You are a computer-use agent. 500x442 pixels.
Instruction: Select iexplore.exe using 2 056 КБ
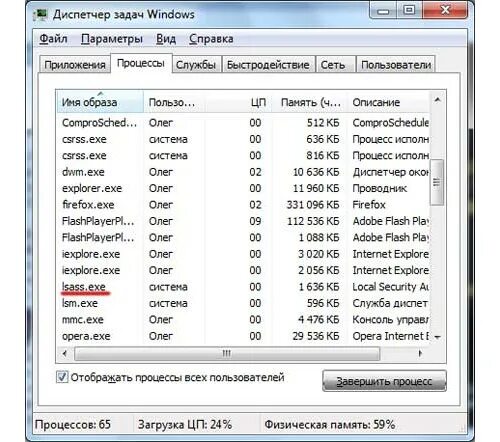243,270
